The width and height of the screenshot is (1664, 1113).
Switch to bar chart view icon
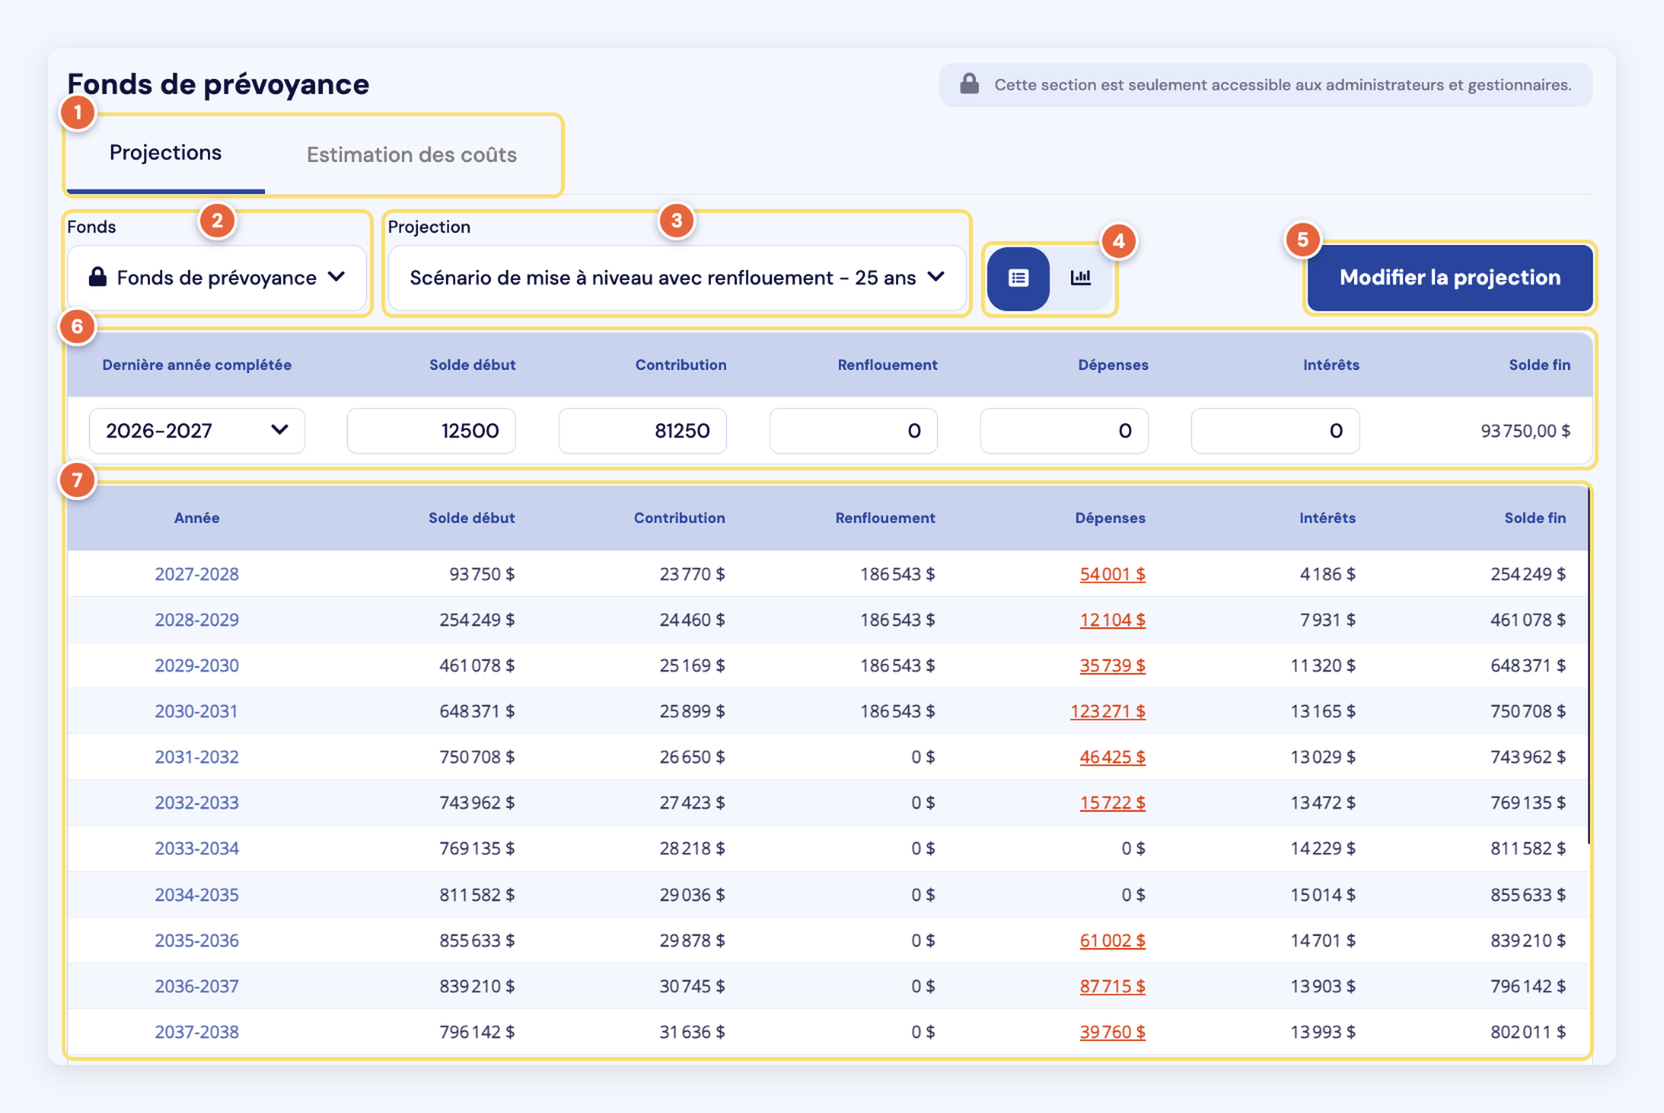pos(1081,278)
